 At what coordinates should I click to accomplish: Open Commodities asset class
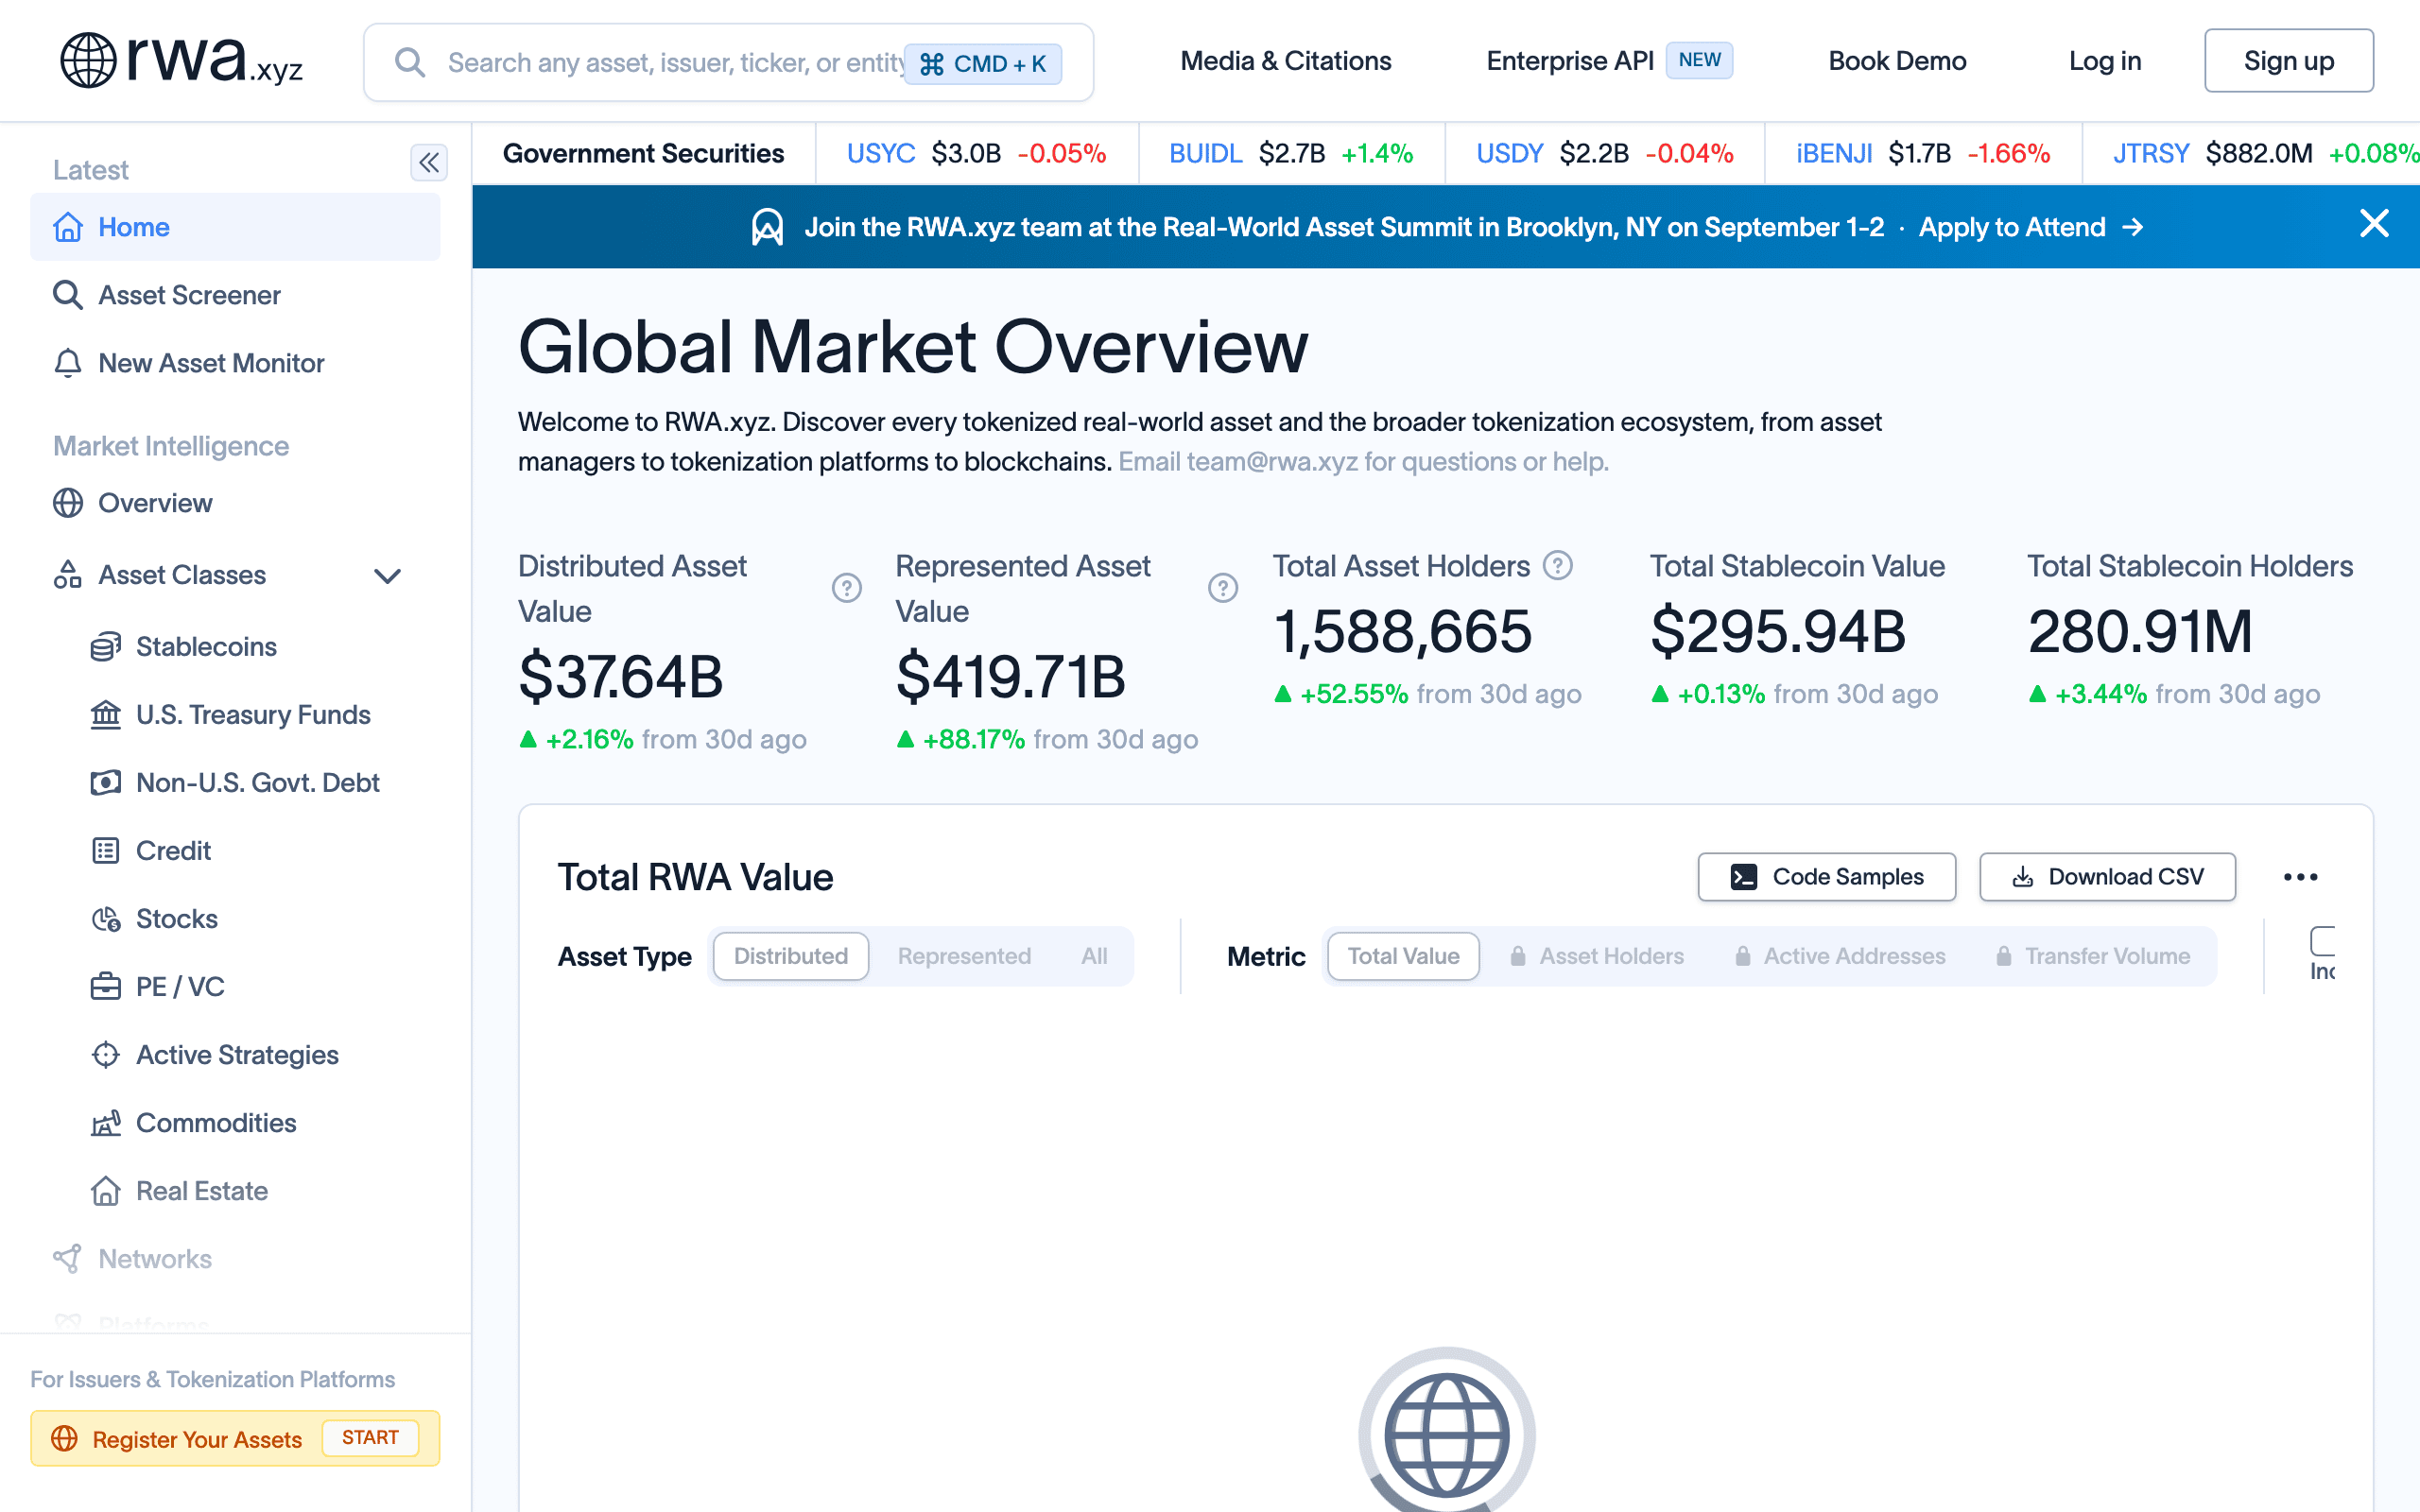pos(216,1123)
